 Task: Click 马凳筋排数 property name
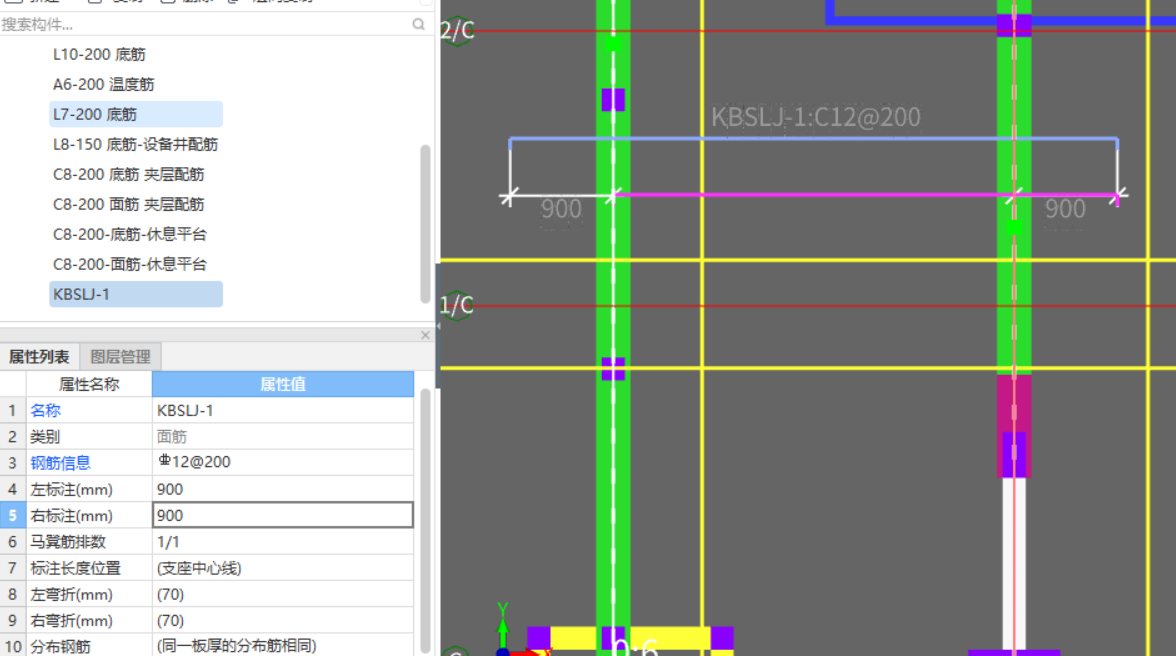[68, 542]
